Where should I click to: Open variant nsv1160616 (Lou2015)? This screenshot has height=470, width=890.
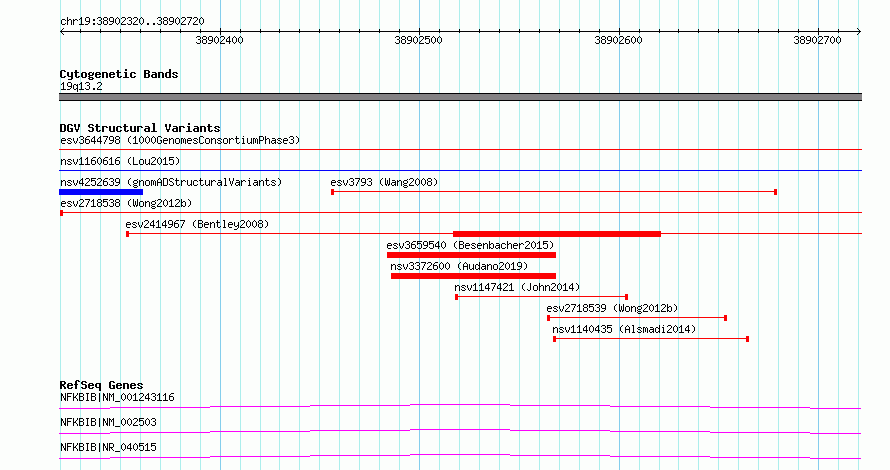[120, 161]
